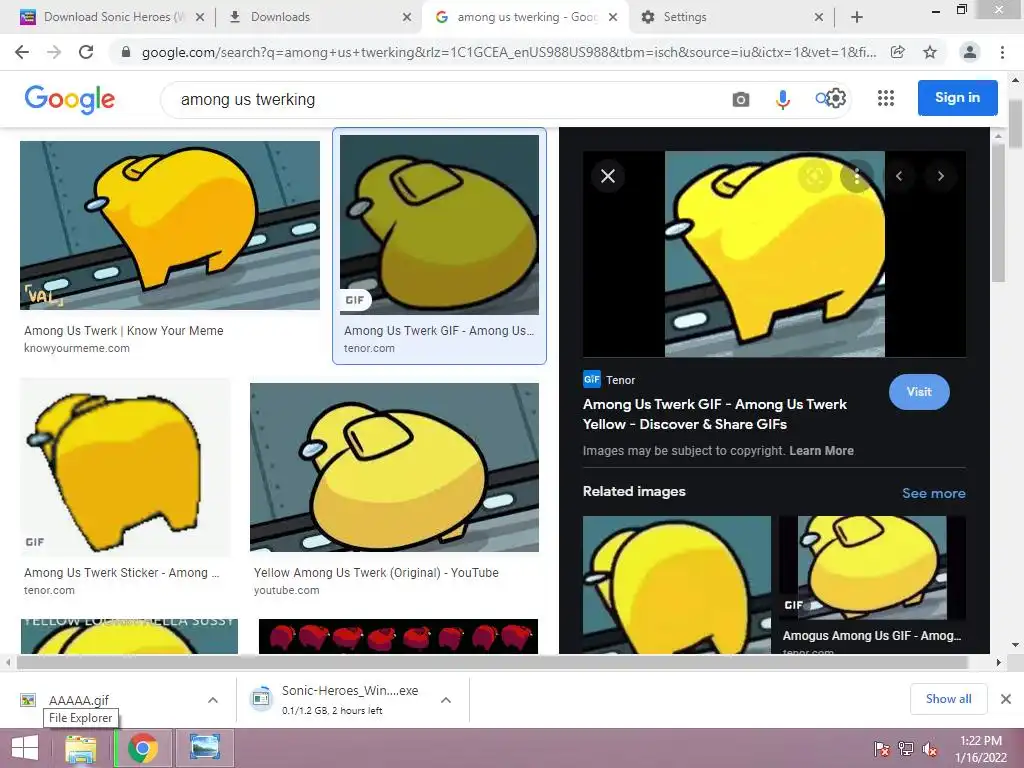Reload the current page
Viewport: 1024px width, 768px height.
click(86, 52)
